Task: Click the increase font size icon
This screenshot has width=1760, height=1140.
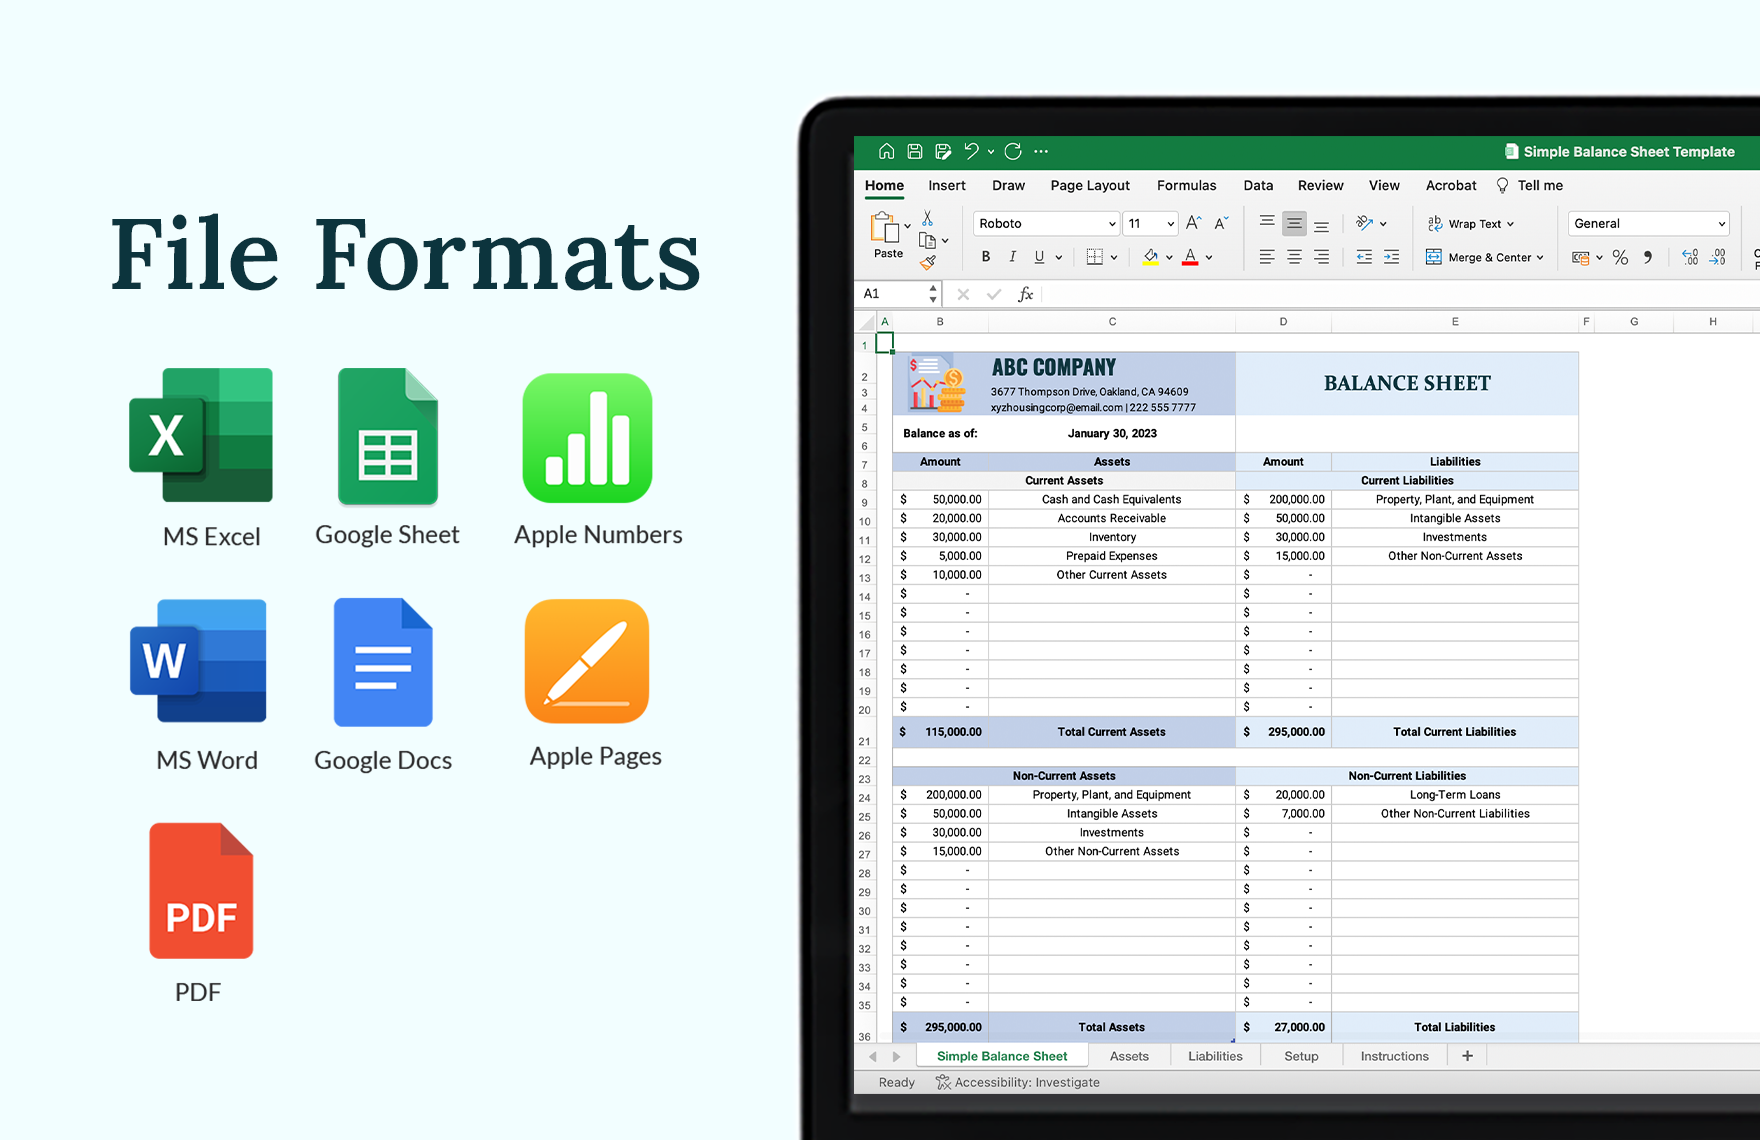Action: (1193, 222)
